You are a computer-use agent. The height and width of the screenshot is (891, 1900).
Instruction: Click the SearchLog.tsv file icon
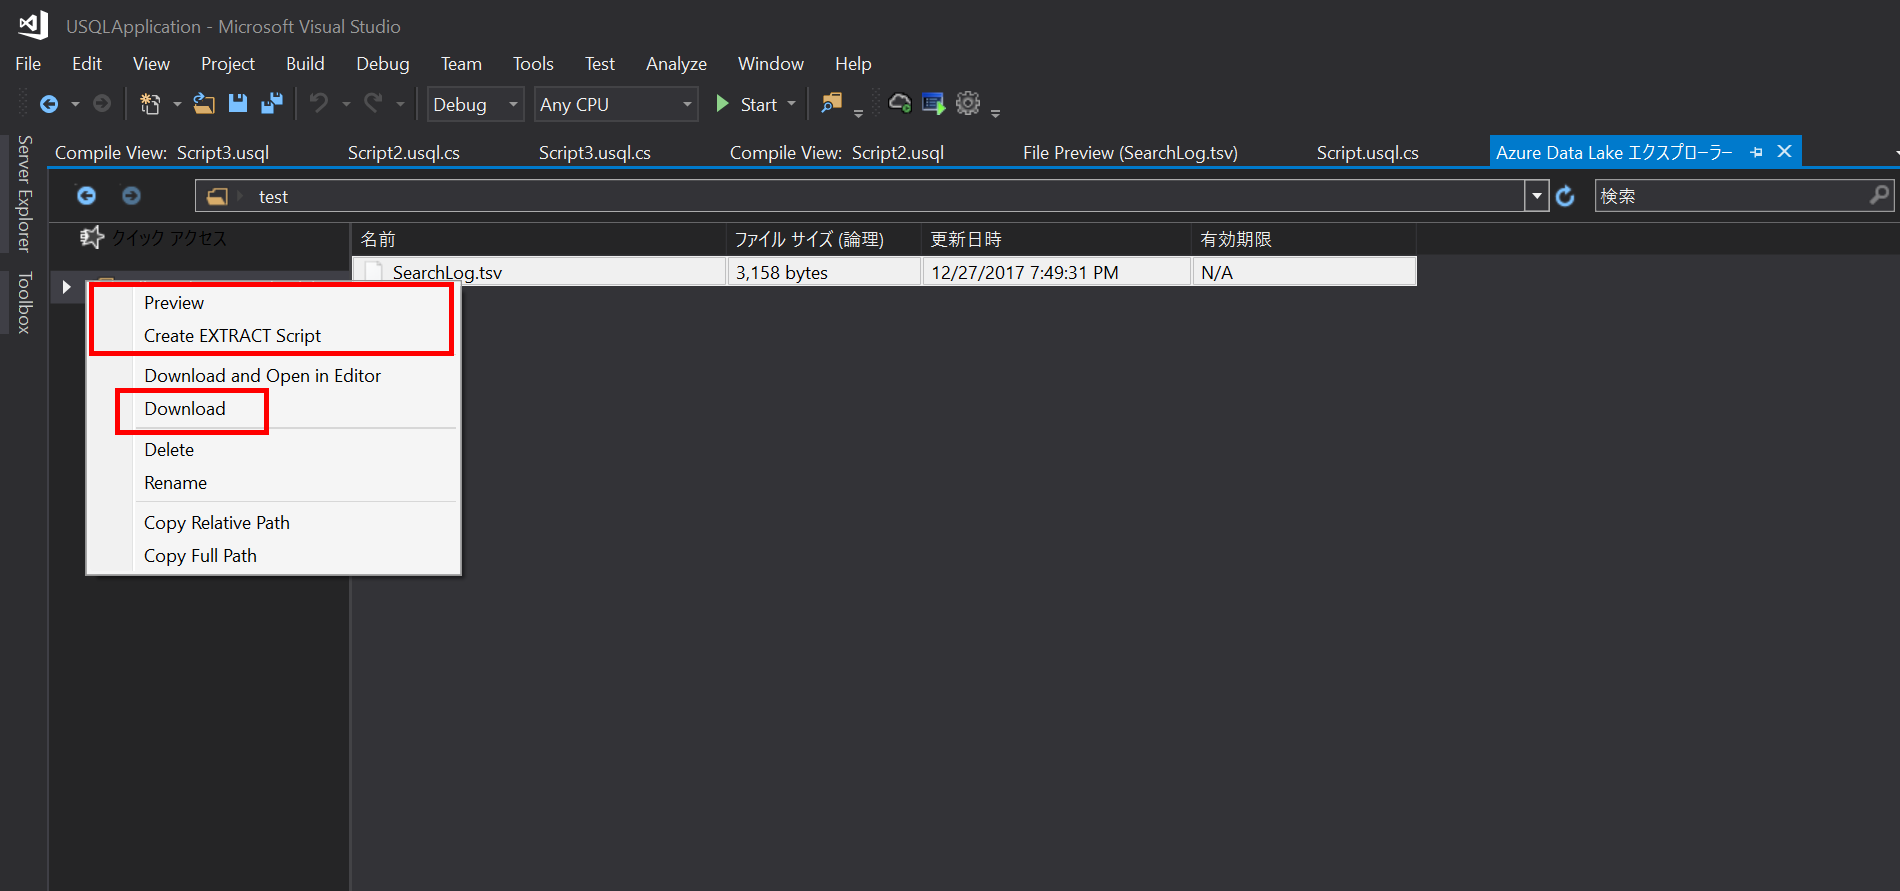(374, 272)
